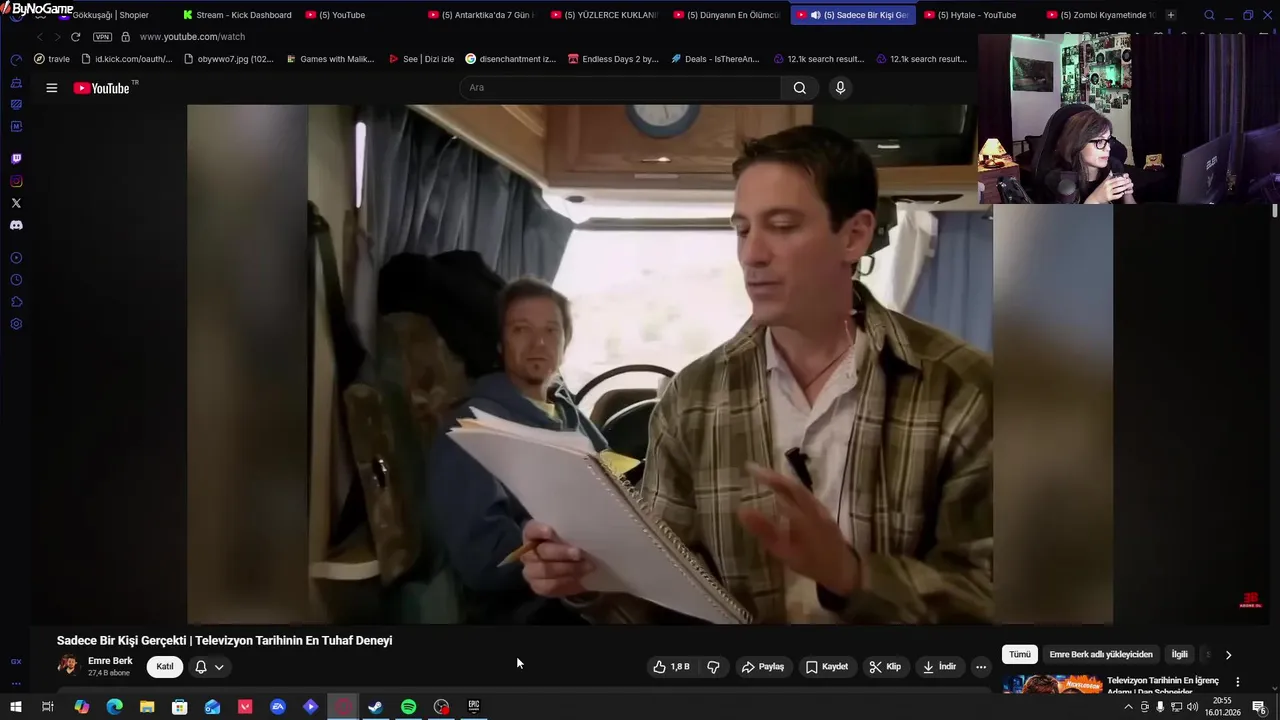Open the sidebar settings gear icon

[x=16, y=324]
